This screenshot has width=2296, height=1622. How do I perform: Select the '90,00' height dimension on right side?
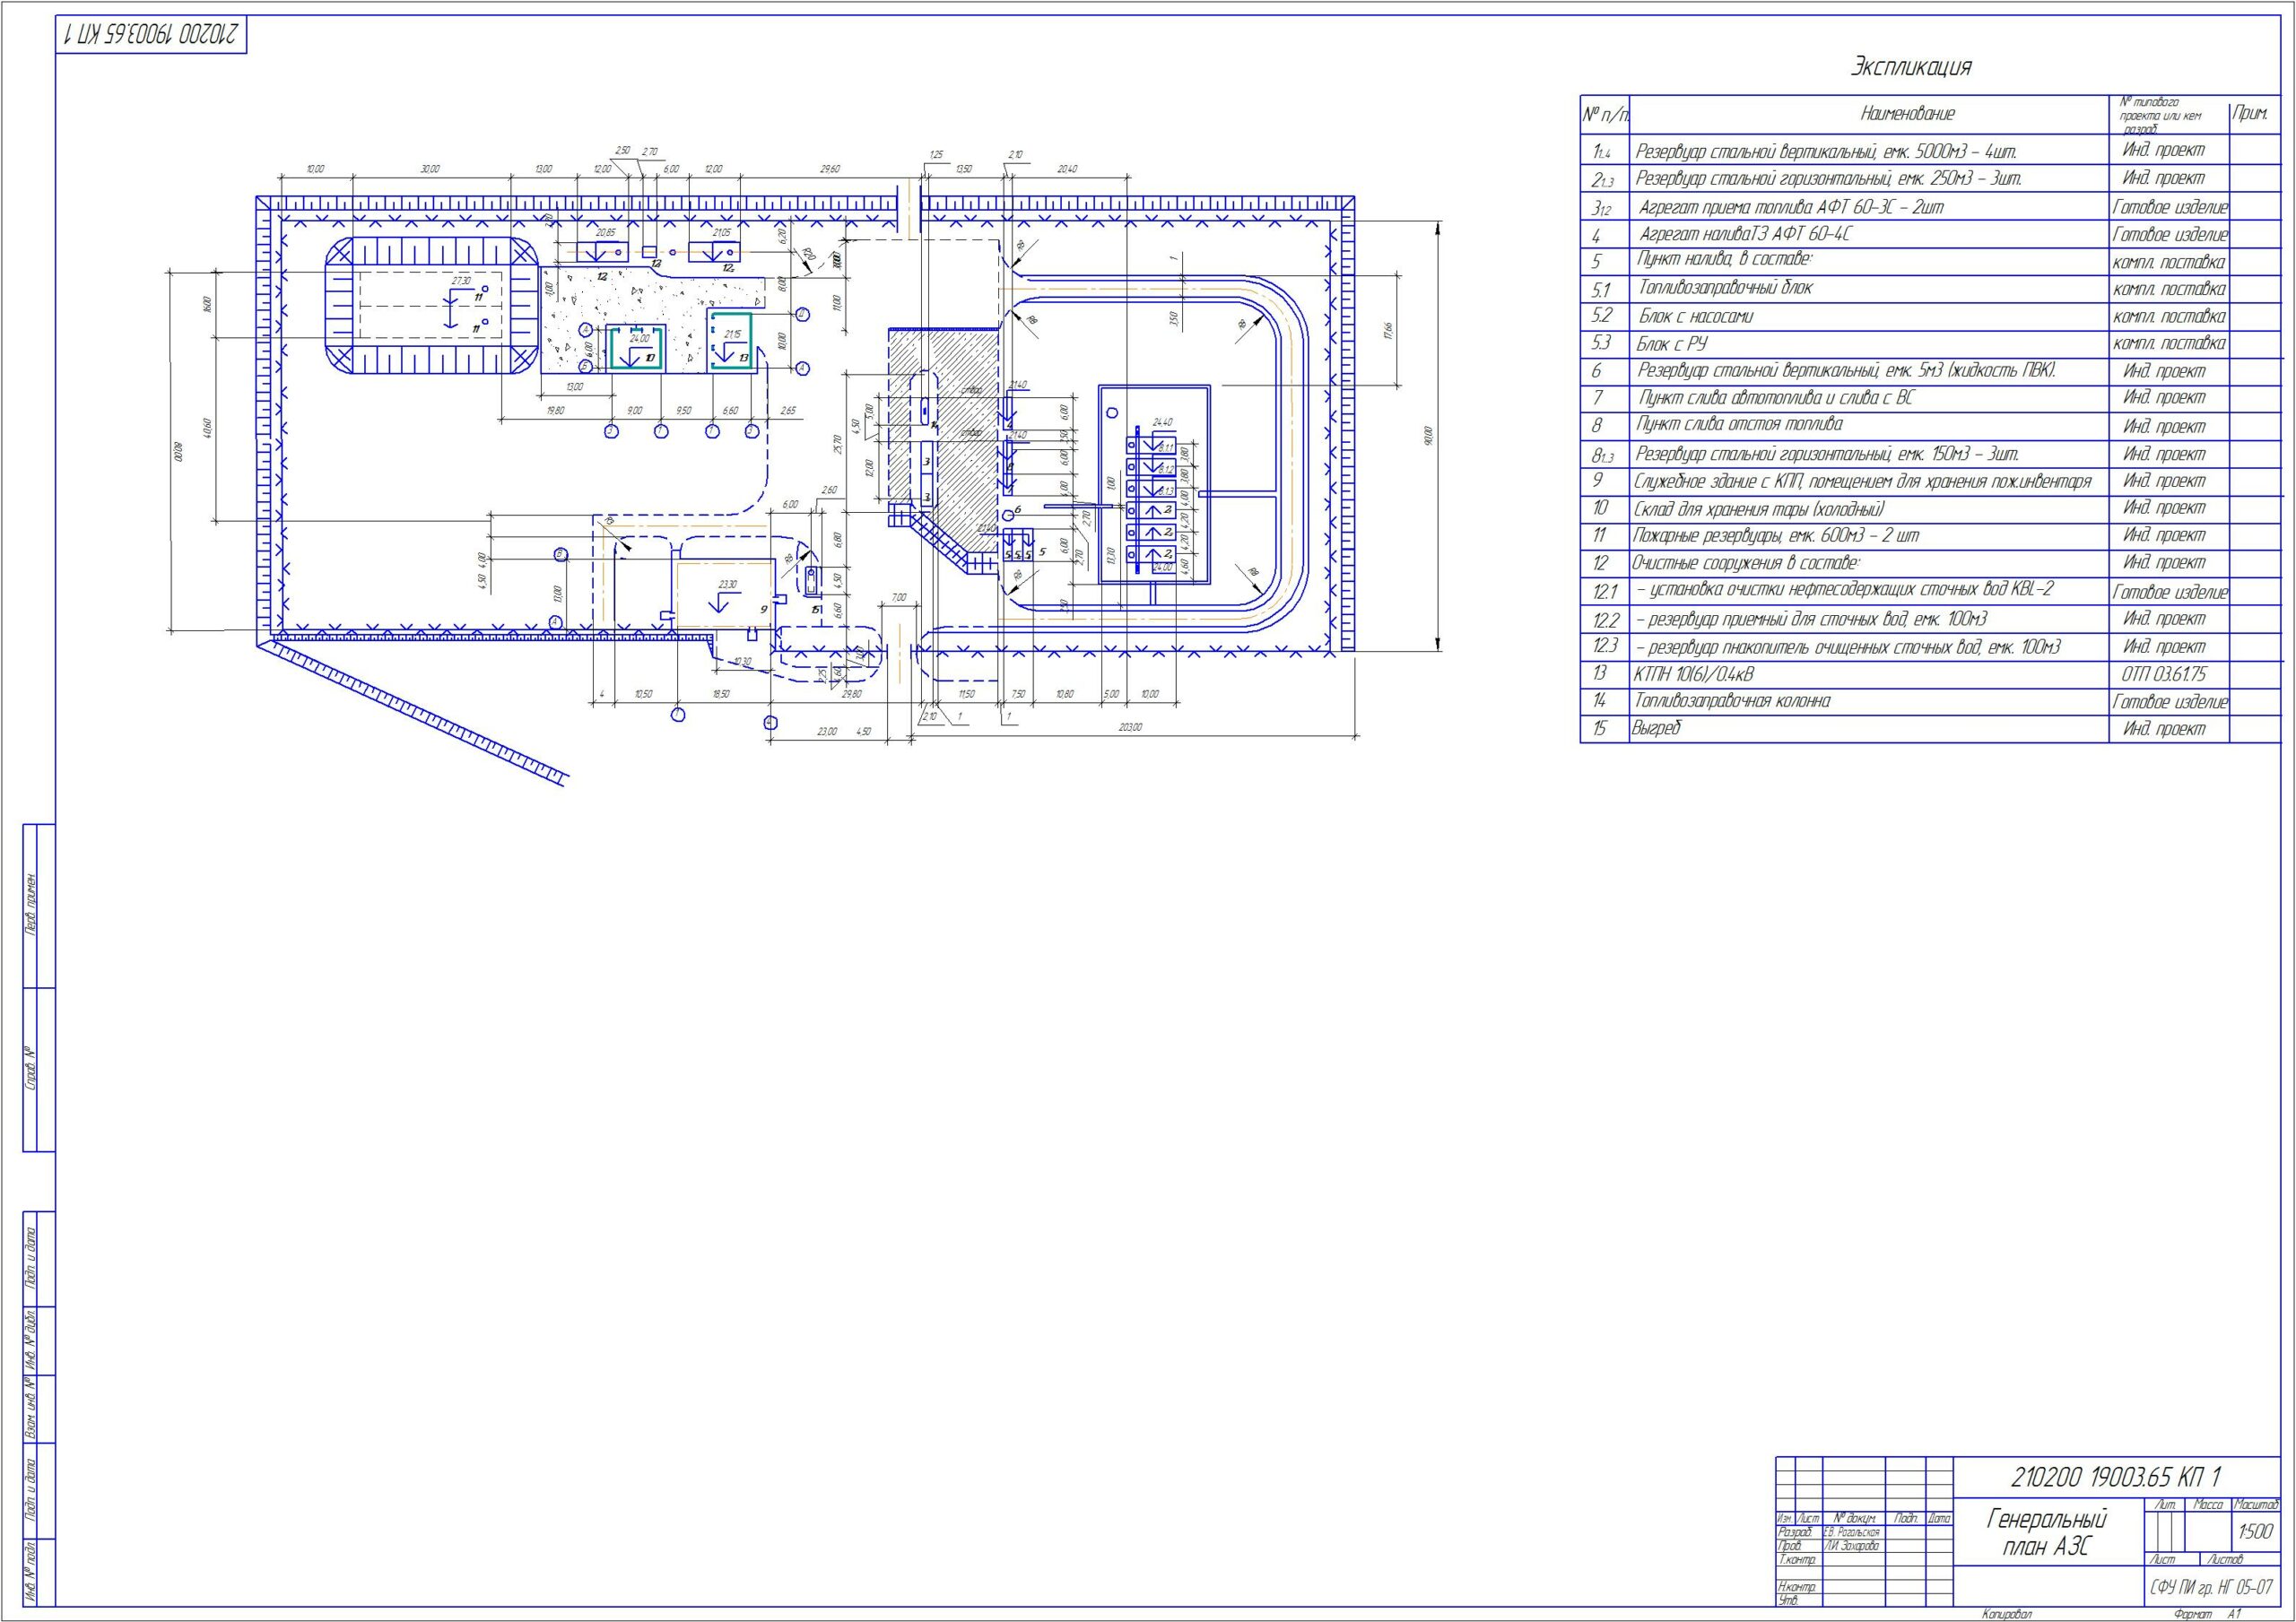tap(1429, 436)
